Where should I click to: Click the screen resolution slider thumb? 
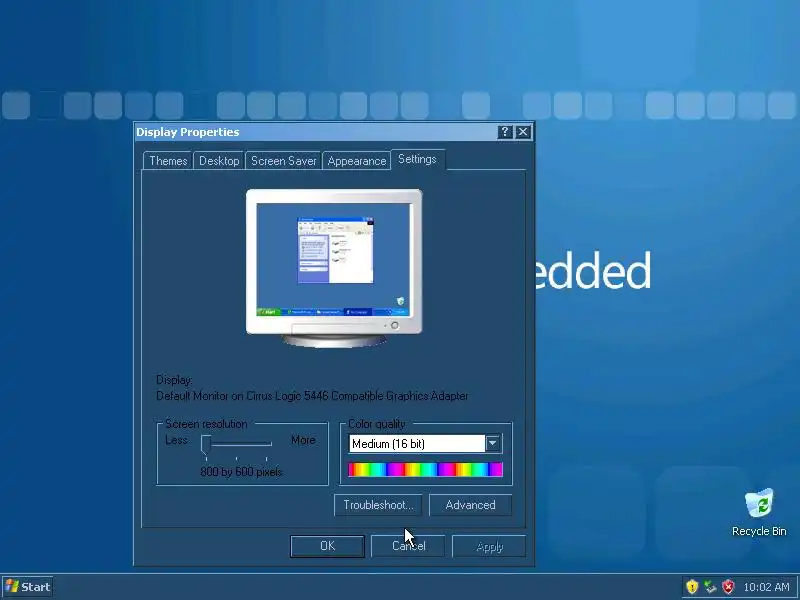coord(206,444)
